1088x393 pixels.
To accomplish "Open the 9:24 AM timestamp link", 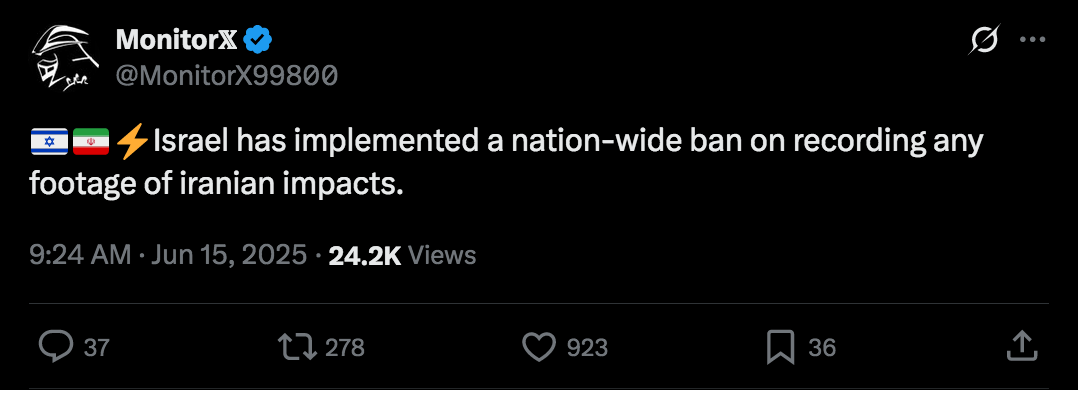I will pos(80,255).
